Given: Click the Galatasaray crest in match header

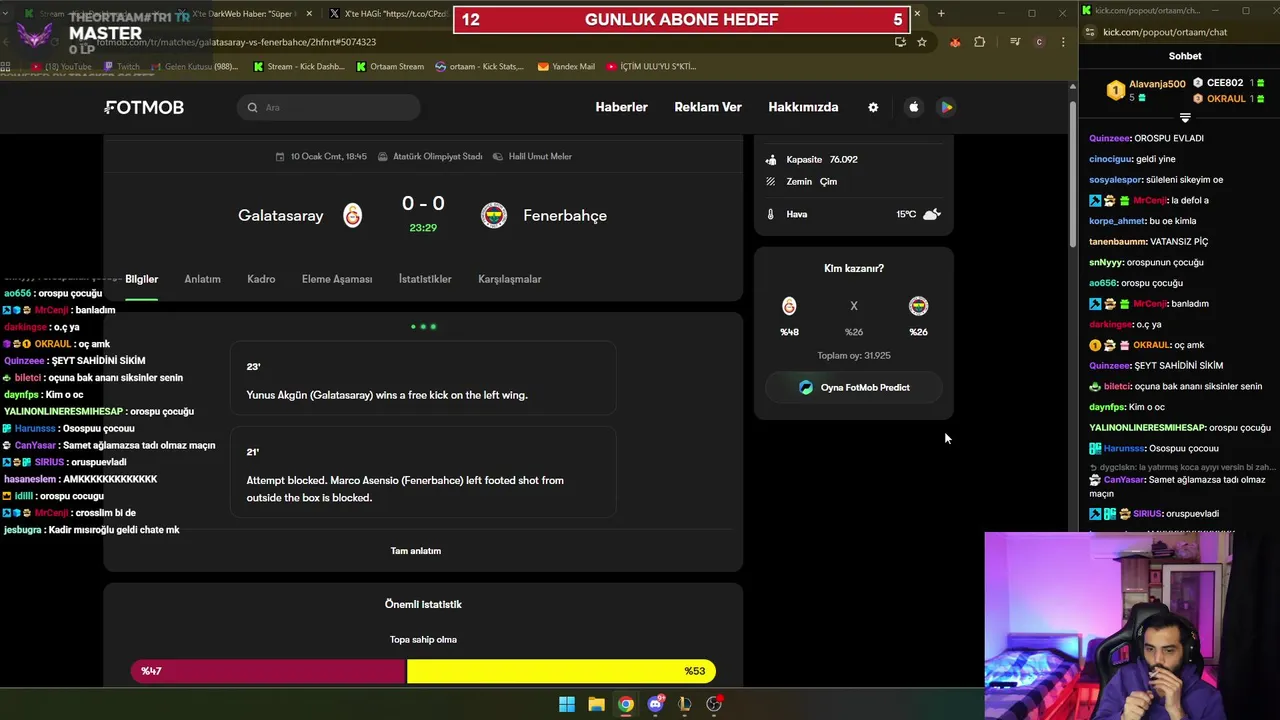Looking at the screenshot, I should (352, 215).
